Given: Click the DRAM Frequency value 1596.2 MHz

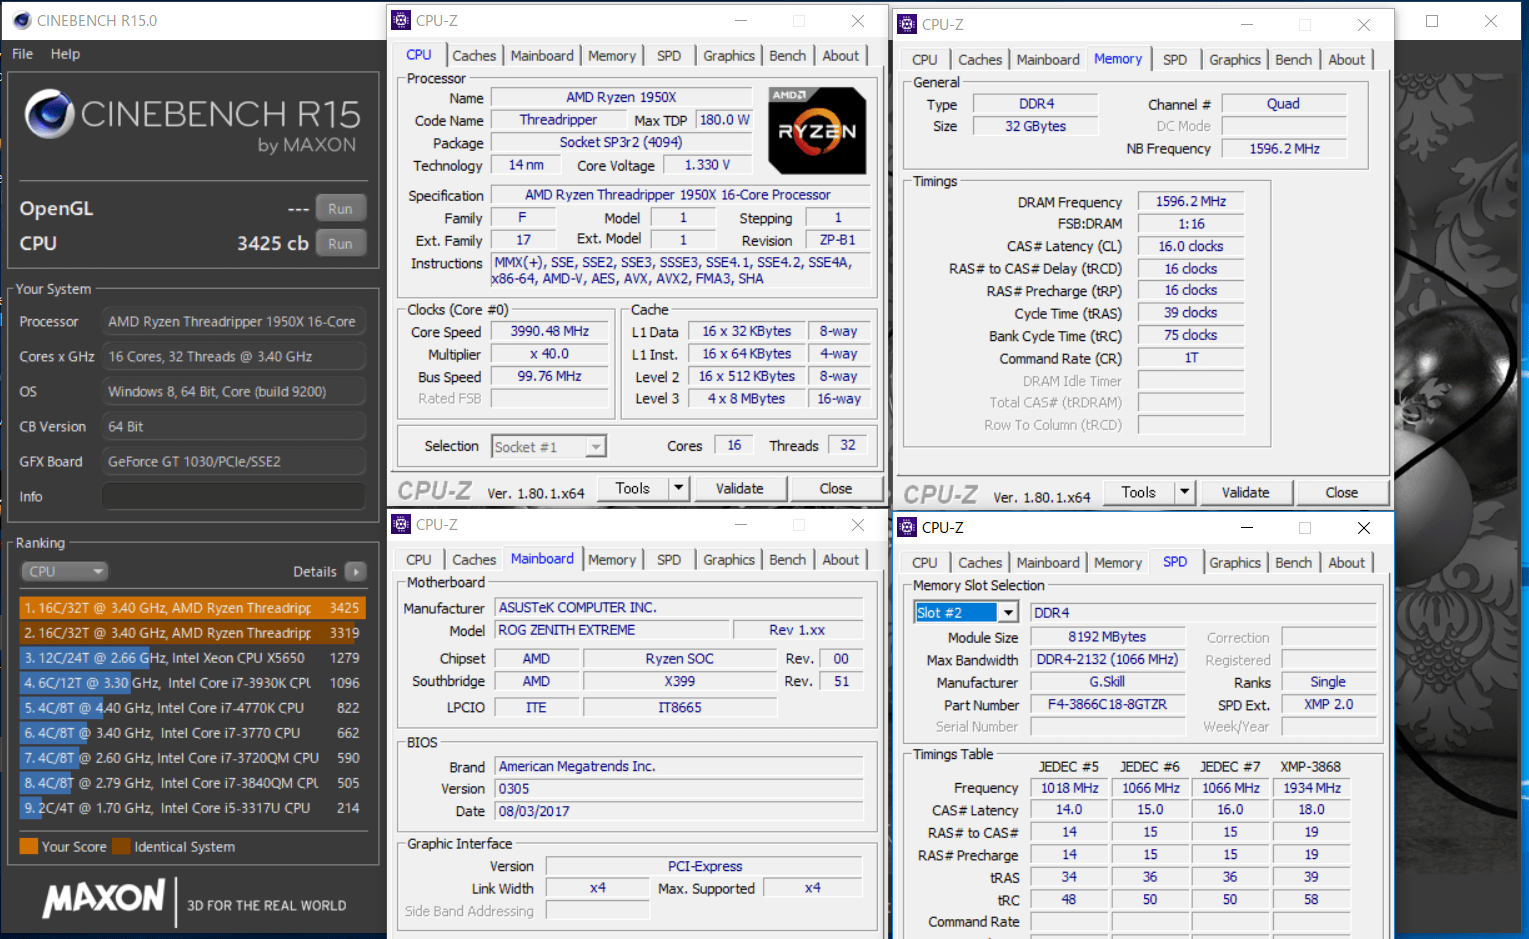Looking at the screenshot, I should pos(1191,201).
